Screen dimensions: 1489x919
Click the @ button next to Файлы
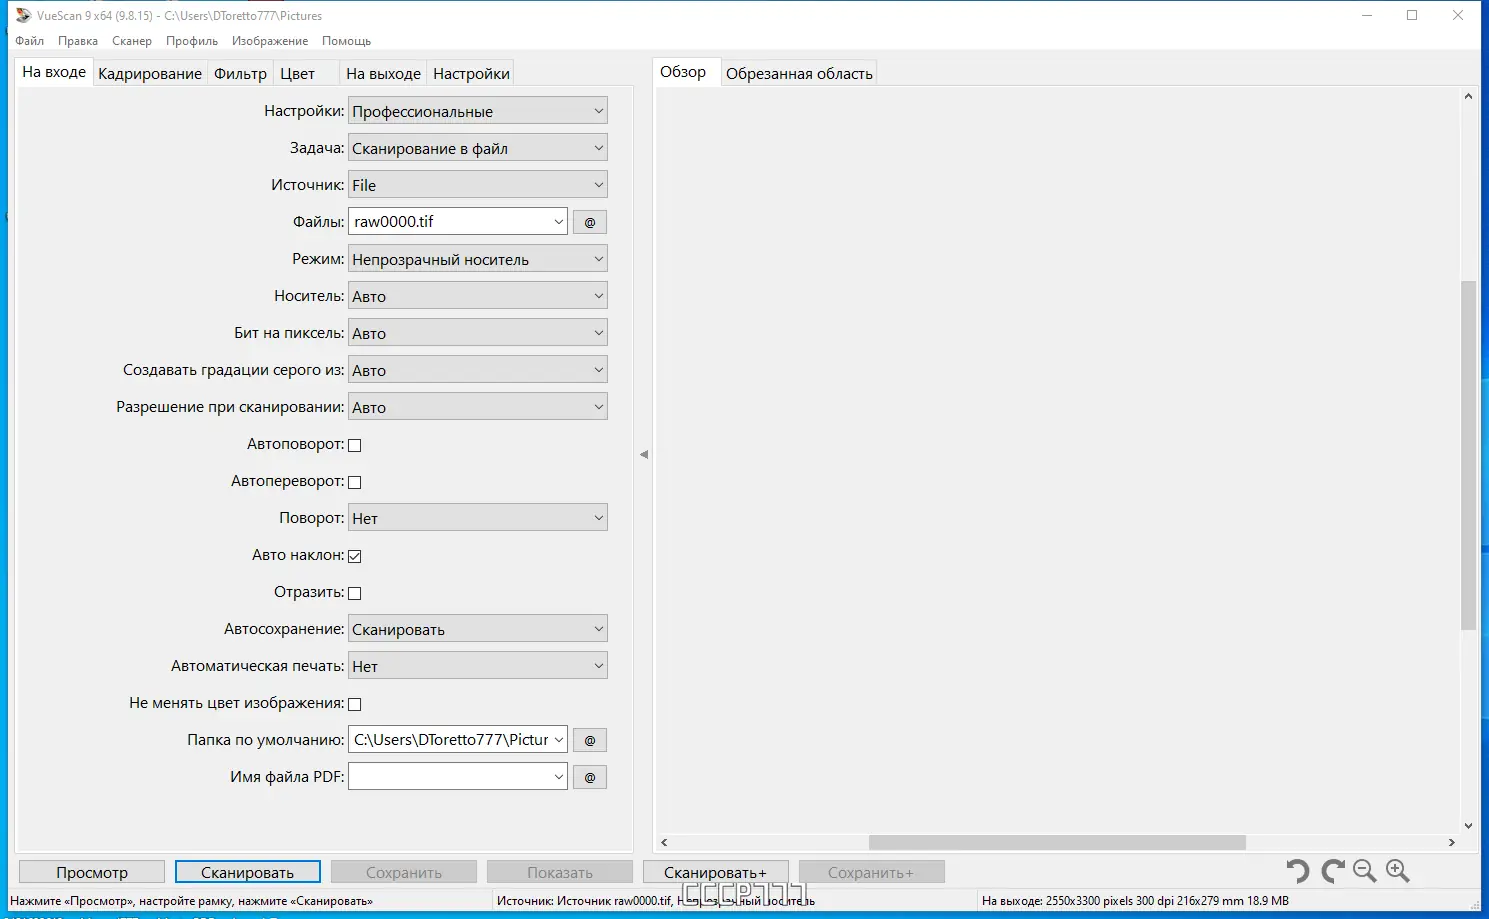click(x=590, y=222)
